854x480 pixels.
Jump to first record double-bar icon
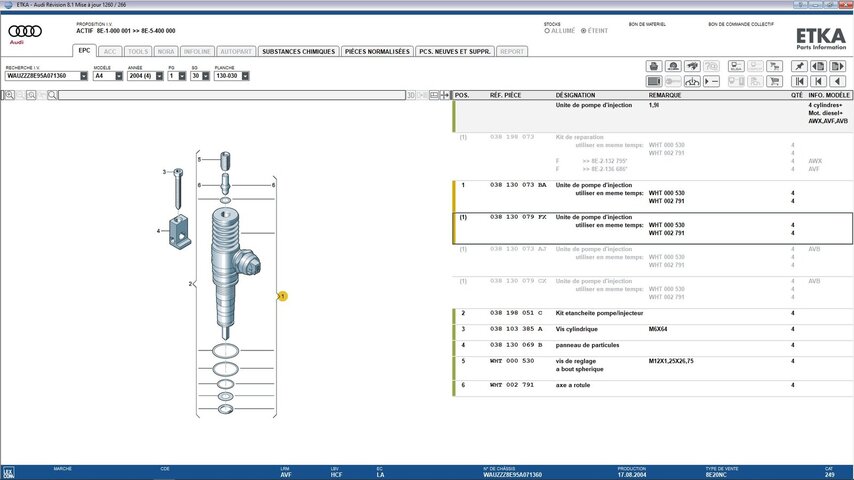pos(799,81)
